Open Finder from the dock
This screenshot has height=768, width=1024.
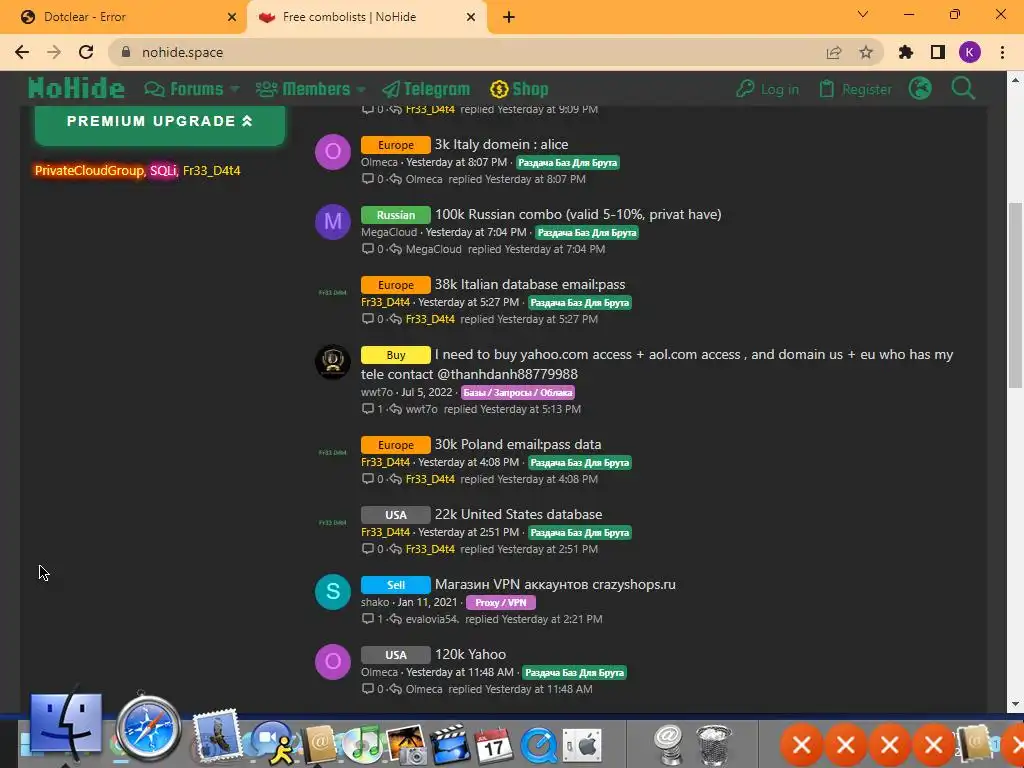click(x=66, y=725)
